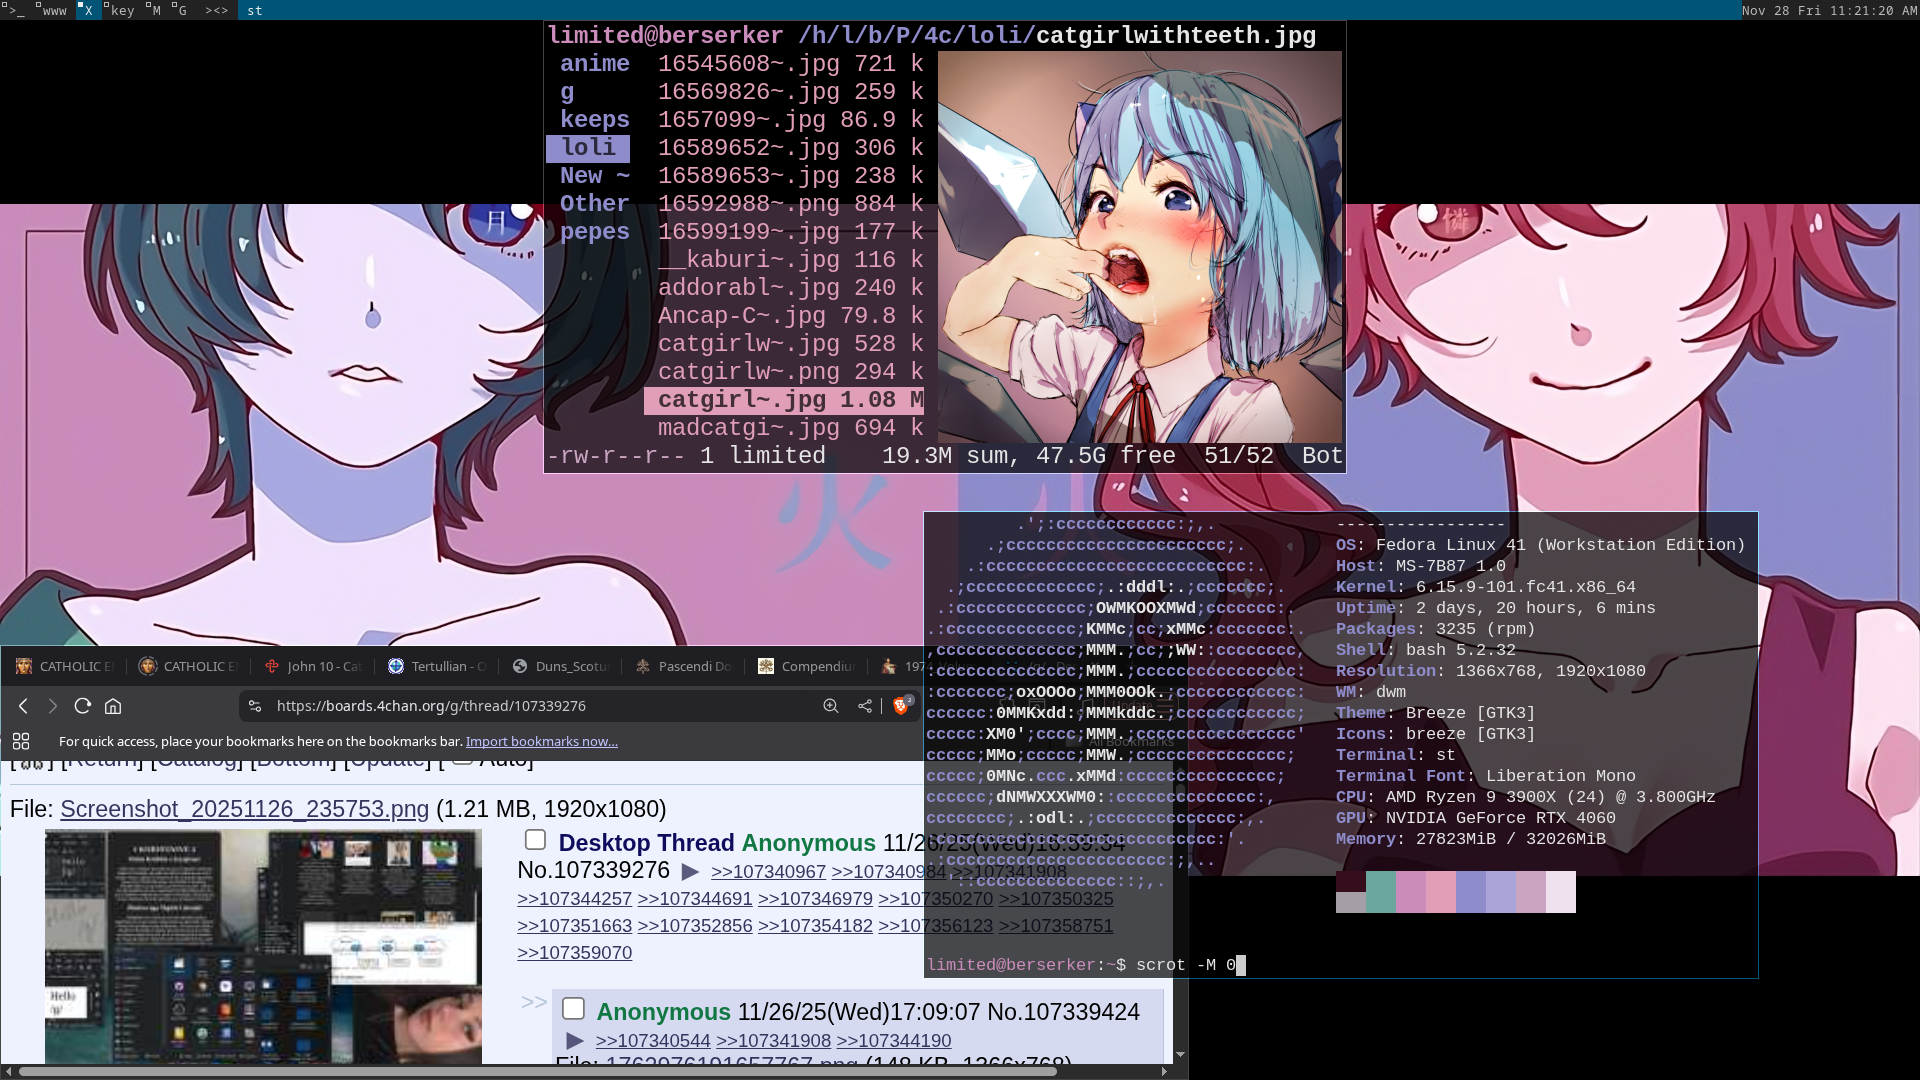
Task: Switch to the John 10 browser tab
Action: click(320, 666)
